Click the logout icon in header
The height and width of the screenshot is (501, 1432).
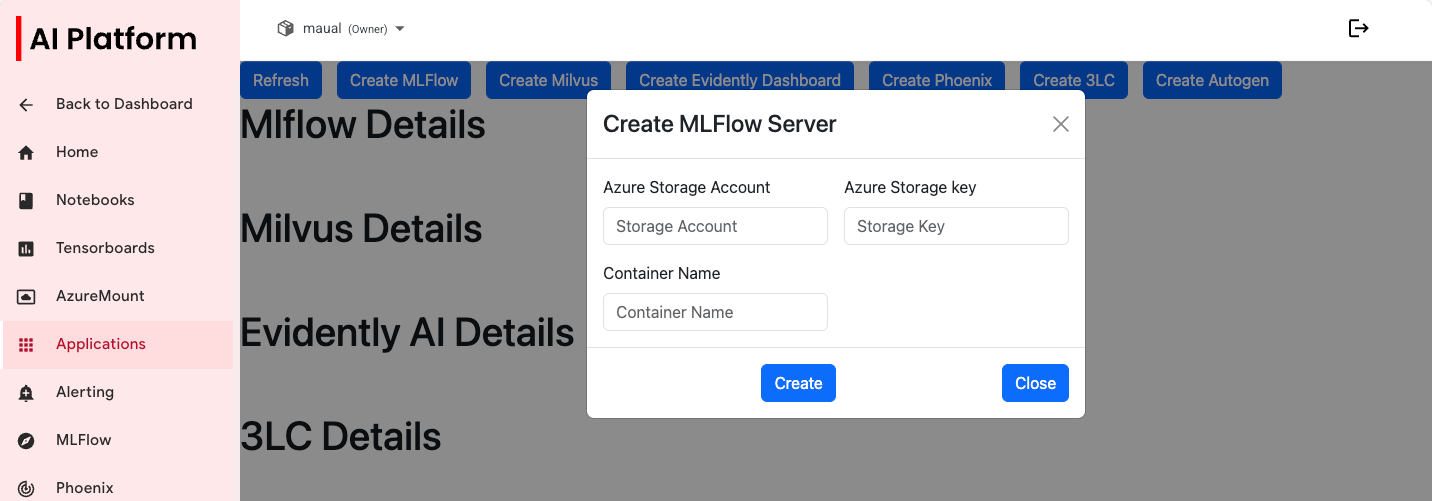[1358, 28]
